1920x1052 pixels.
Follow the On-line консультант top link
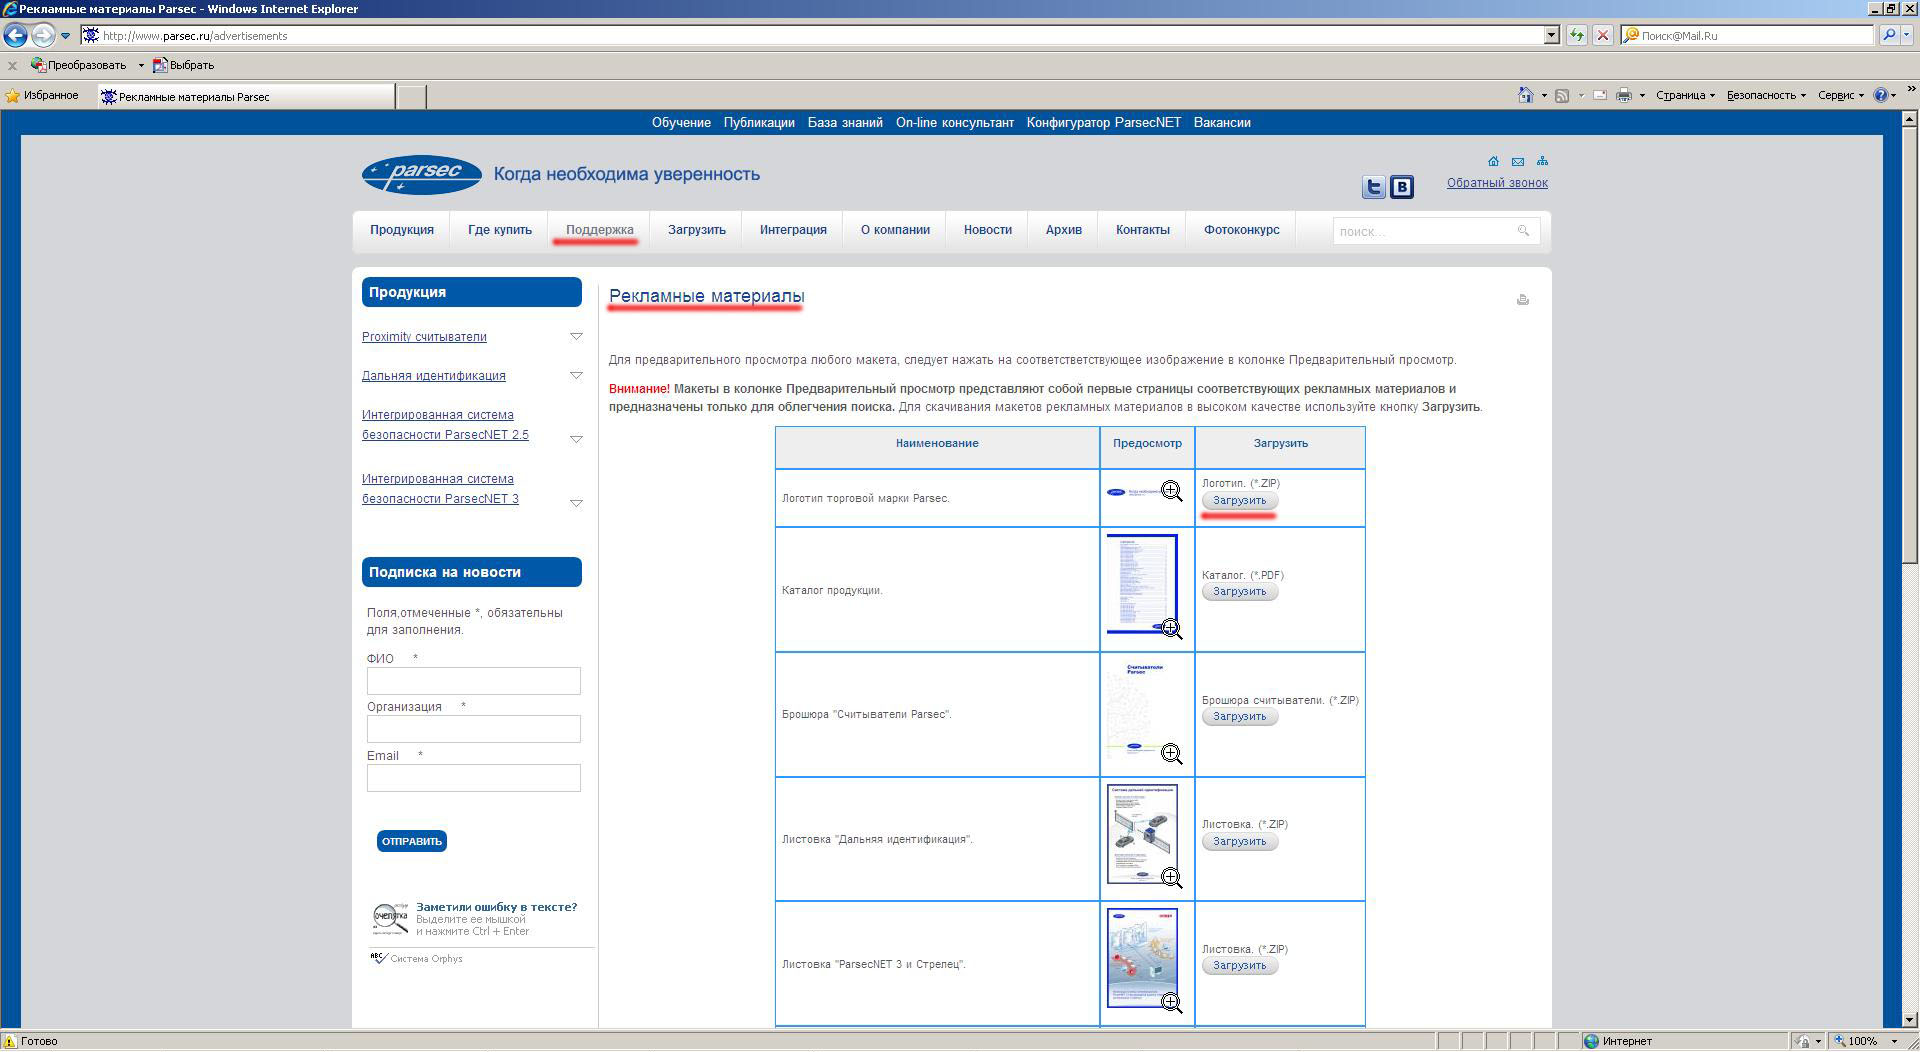[x=955, y=123]
